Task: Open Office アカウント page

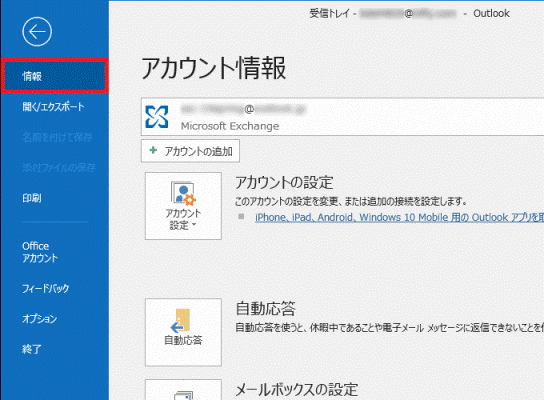Action: click(40, 252)
